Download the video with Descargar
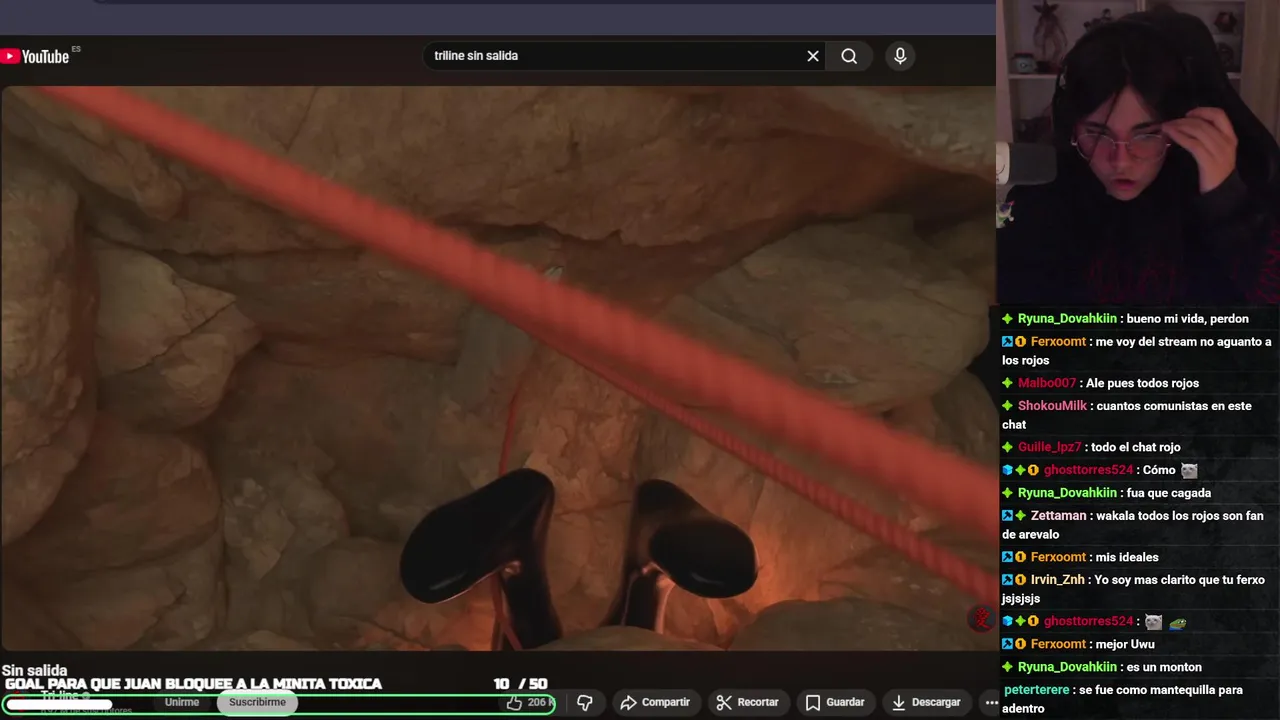Image resolution: width=1280 pixels, height=720 pixels. click(926, 703)
